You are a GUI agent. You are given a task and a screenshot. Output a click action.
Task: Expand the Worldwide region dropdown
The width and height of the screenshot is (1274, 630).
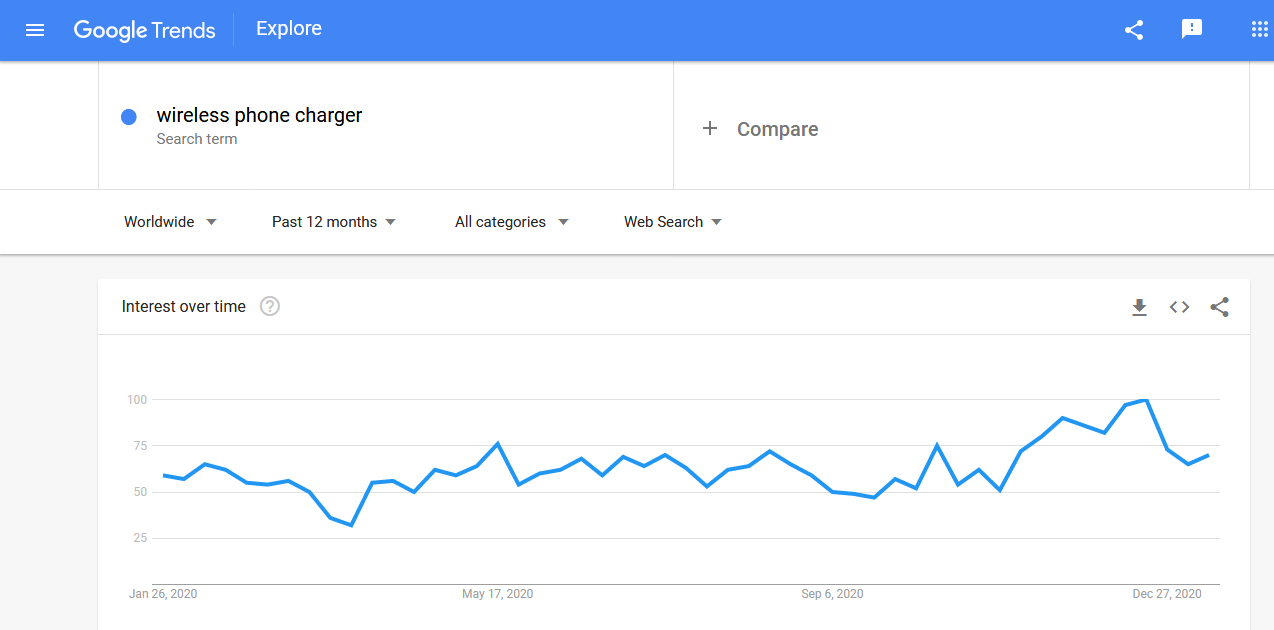pyautogui.click(x=170, y=222)
